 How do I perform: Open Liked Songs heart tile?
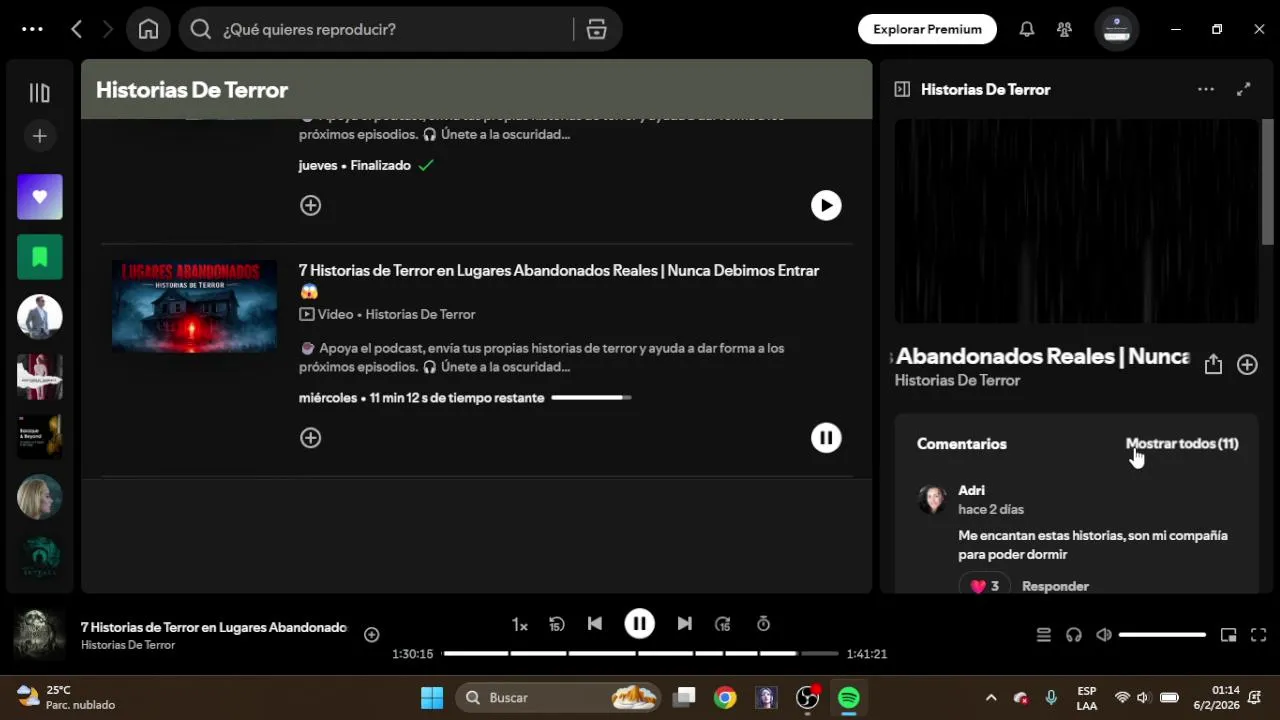40,197
